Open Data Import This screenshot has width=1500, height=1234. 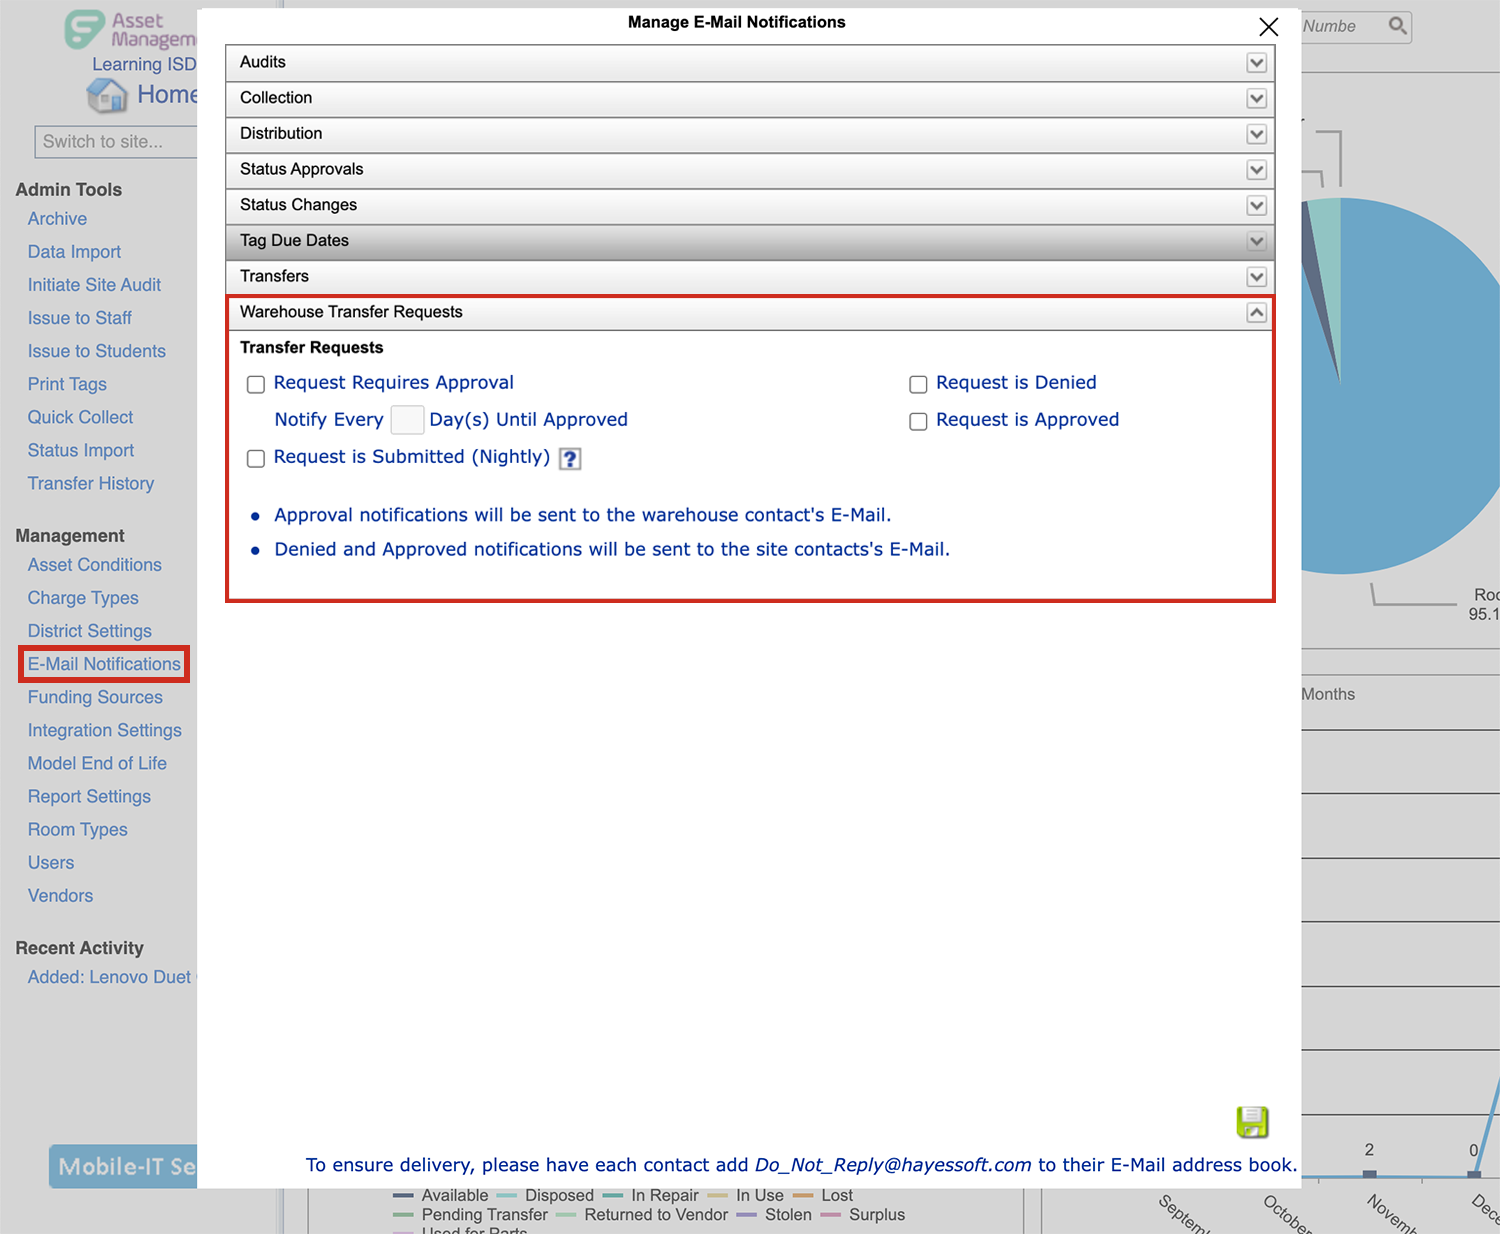[74, 252]
